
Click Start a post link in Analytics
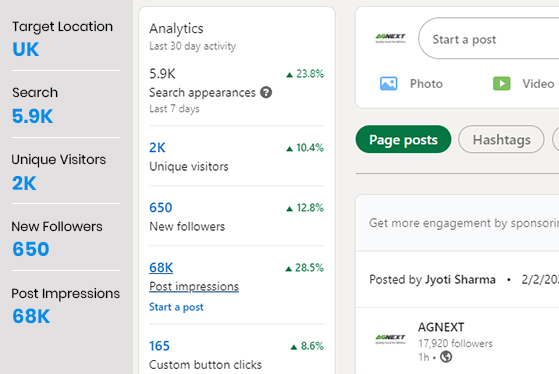point(176,307)
